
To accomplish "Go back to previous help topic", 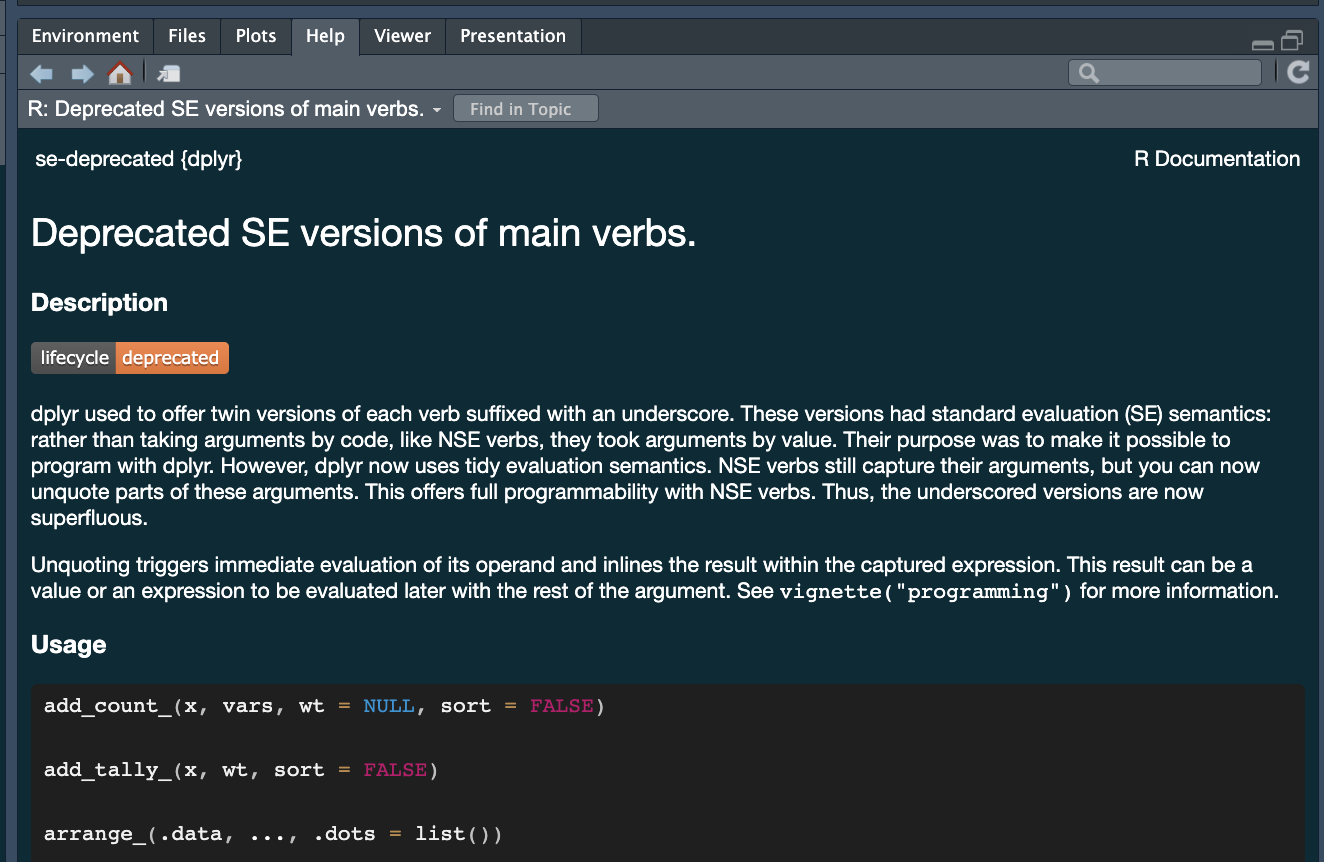I will (x=41, y=73).
